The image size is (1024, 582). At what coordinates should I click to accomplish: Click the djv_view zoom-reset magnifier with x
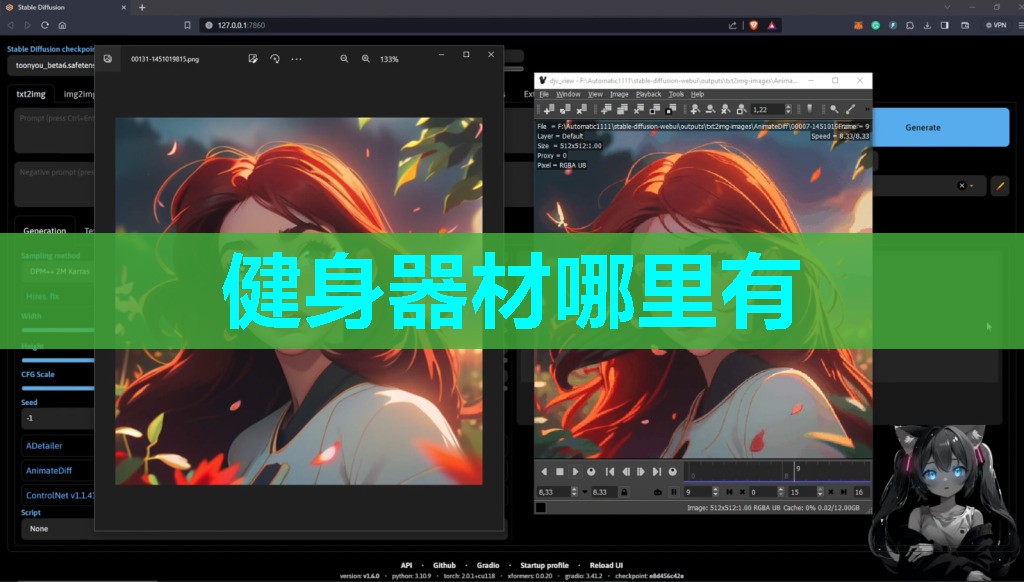[x=726, y=109]
